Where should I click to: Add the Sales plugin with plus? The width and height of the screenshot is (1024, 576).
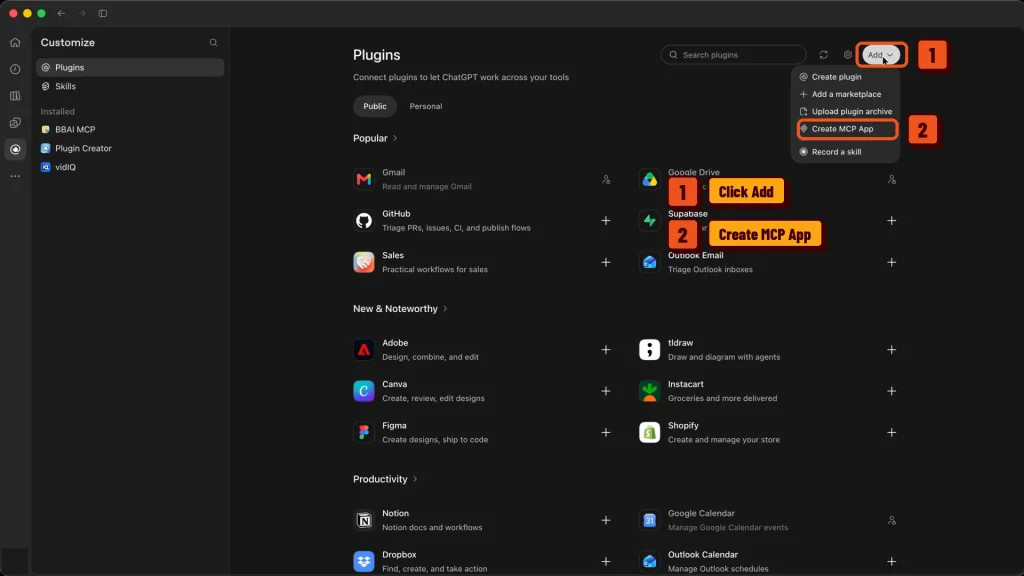coord(606,263)
